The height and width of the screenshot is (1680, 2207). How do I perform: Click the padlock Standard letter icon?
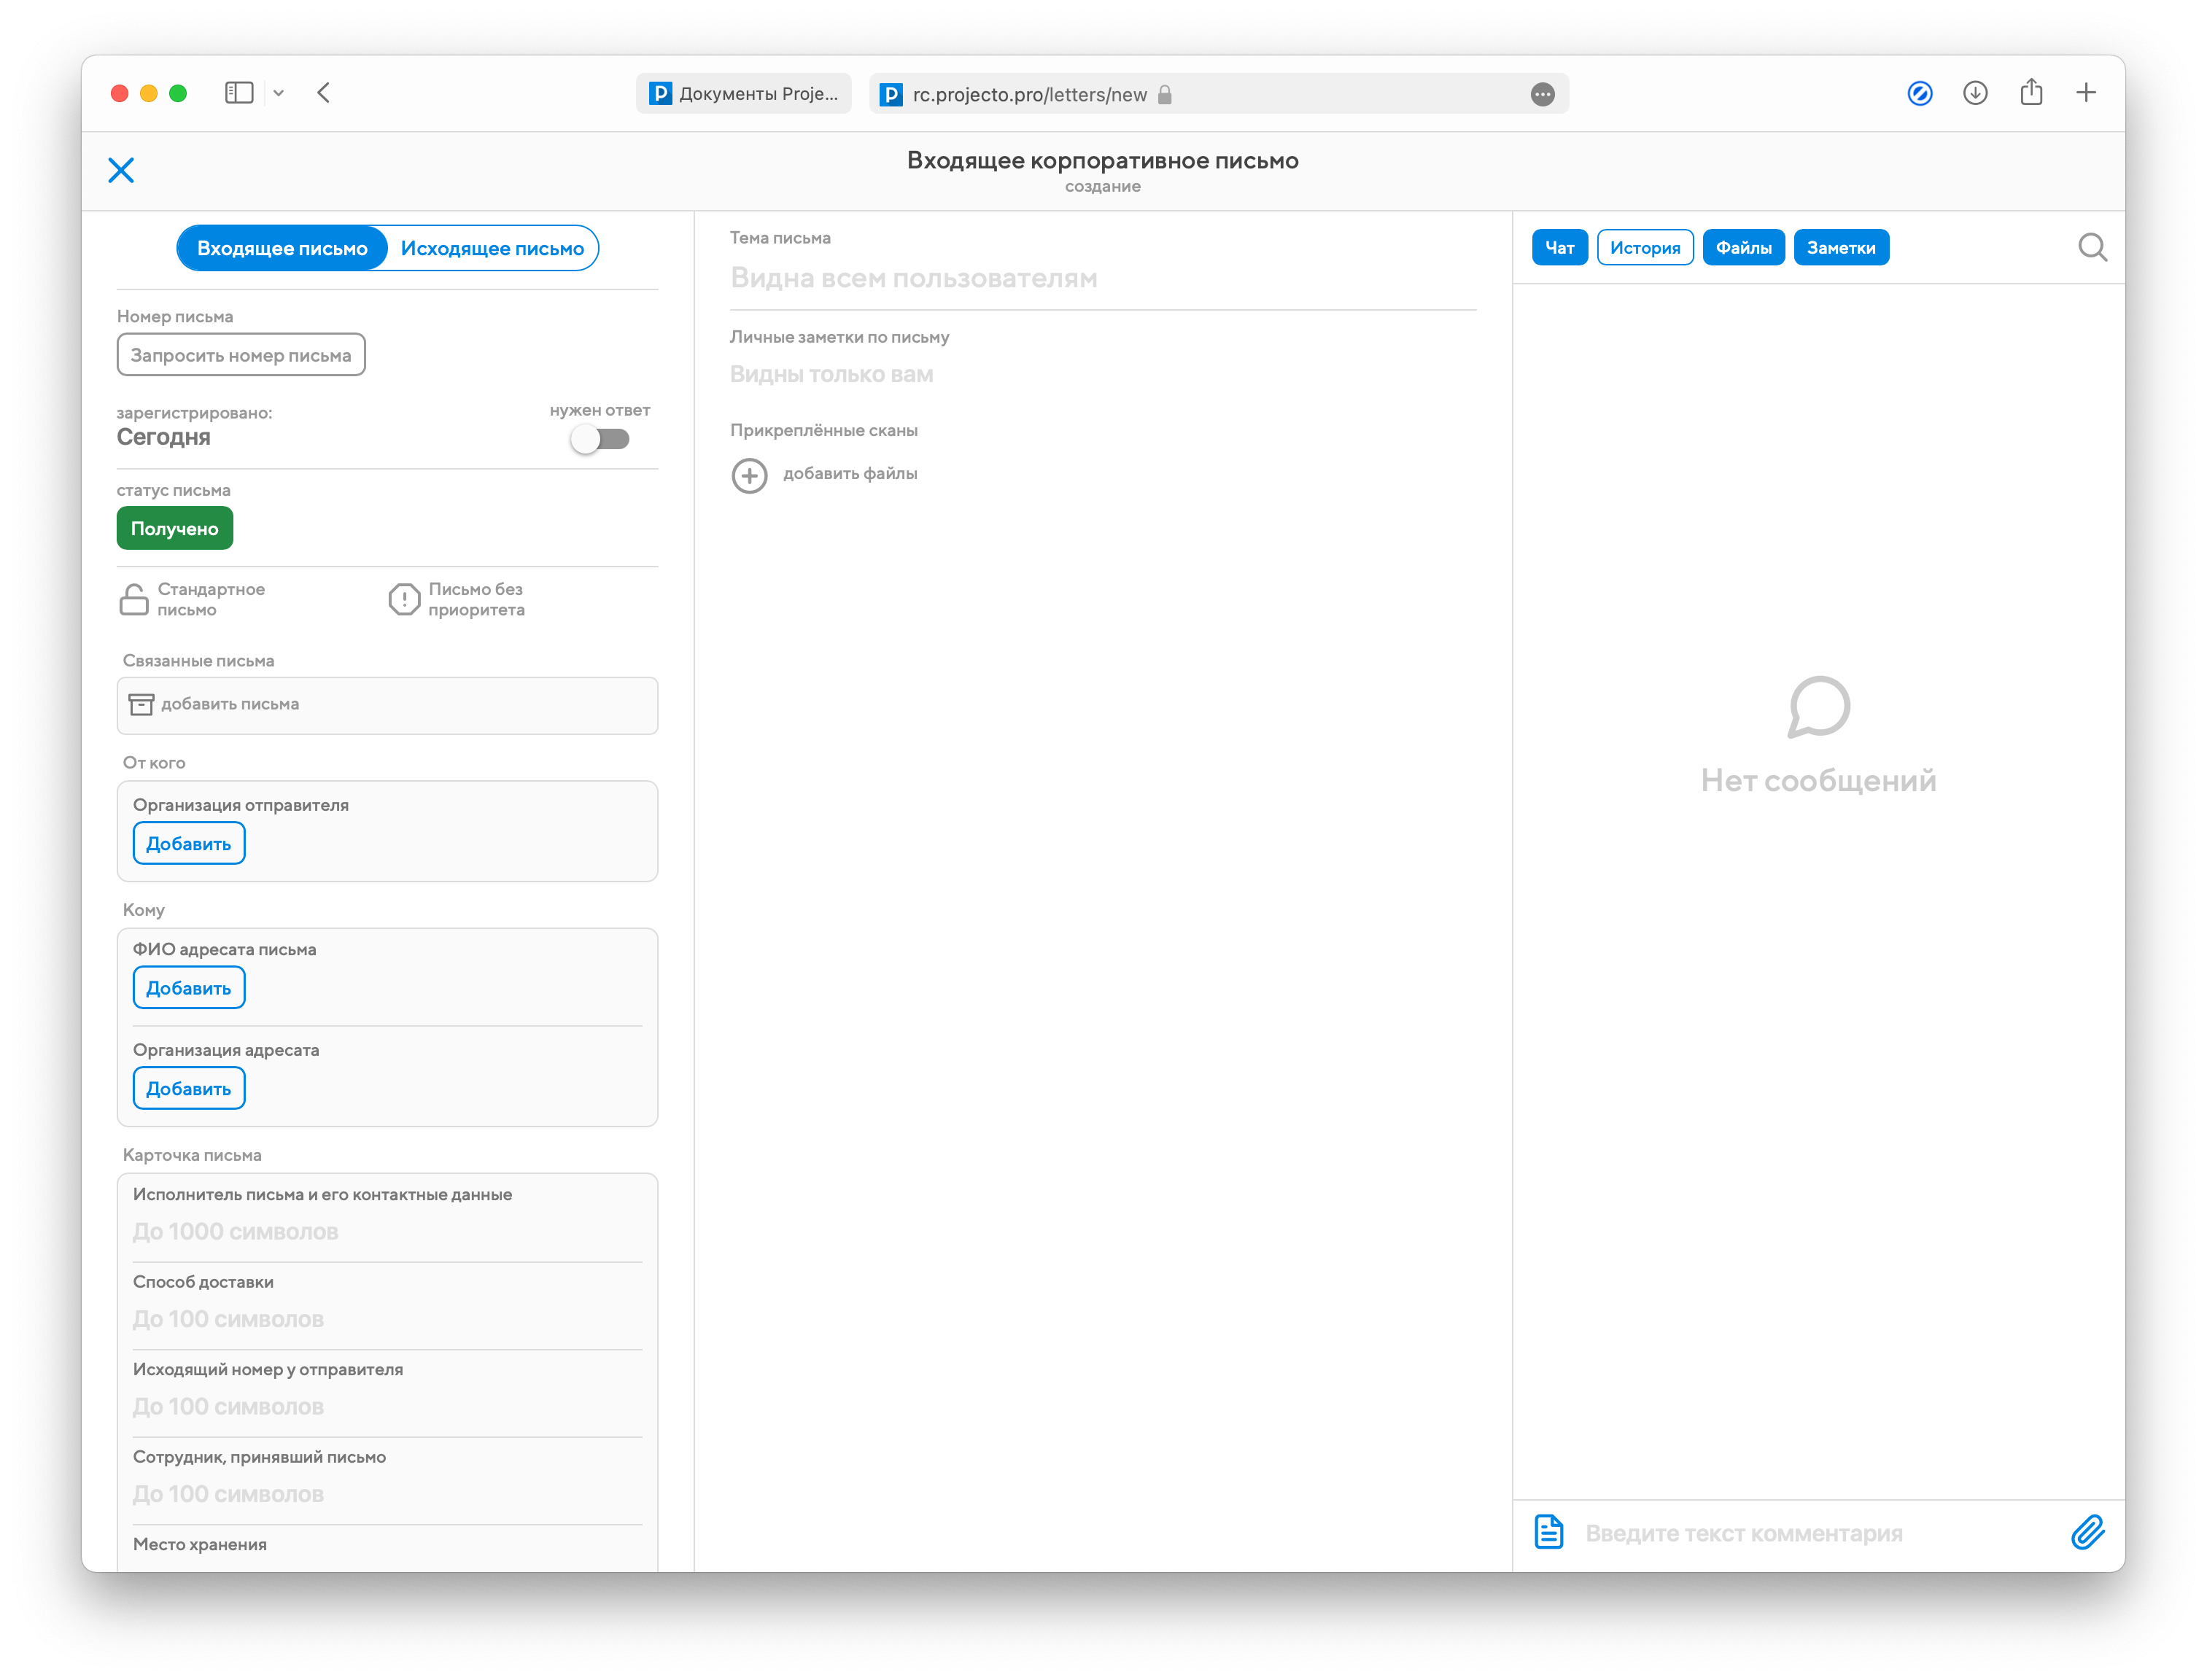pos(134,599)
